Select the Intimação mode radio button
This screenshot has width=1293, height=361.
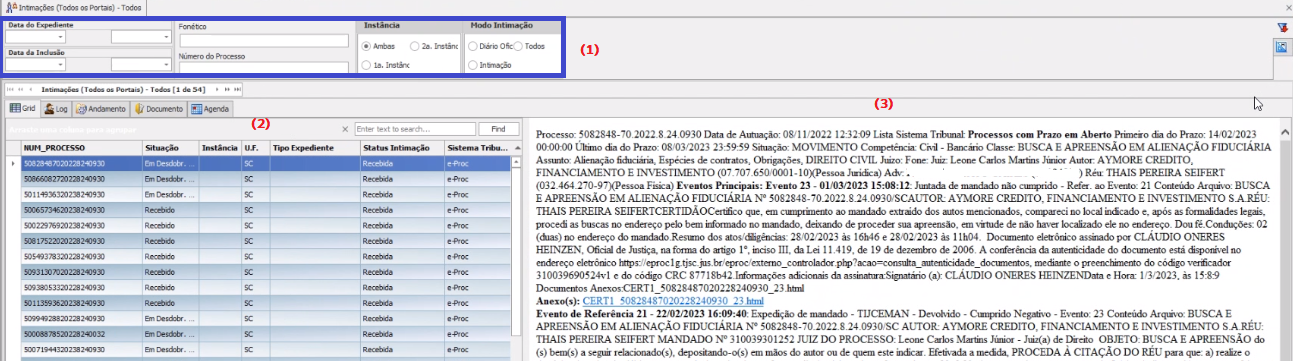tap(473, 65)
